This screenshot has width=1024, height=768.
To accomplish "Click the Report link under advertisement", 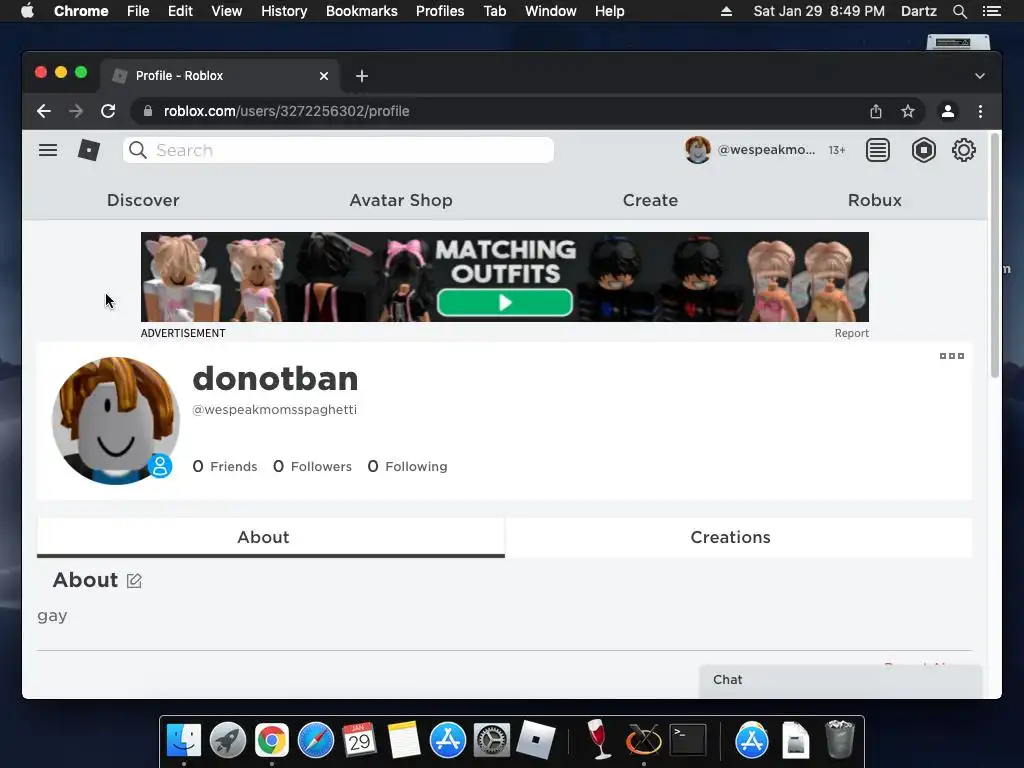I will click(x=852, y=333).
